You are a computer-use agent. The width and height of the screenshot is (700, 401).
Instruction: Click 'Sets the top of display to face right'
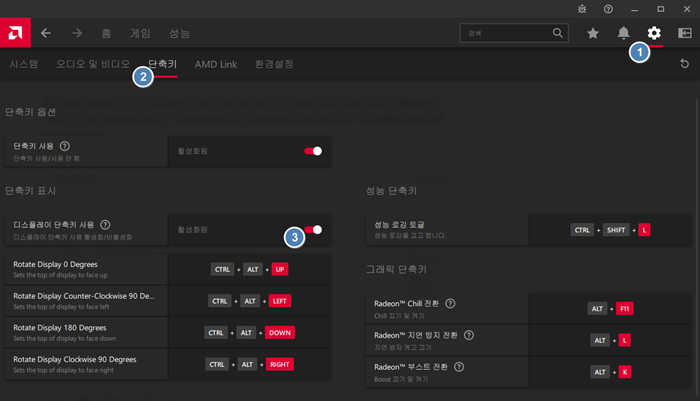[63, 370]
